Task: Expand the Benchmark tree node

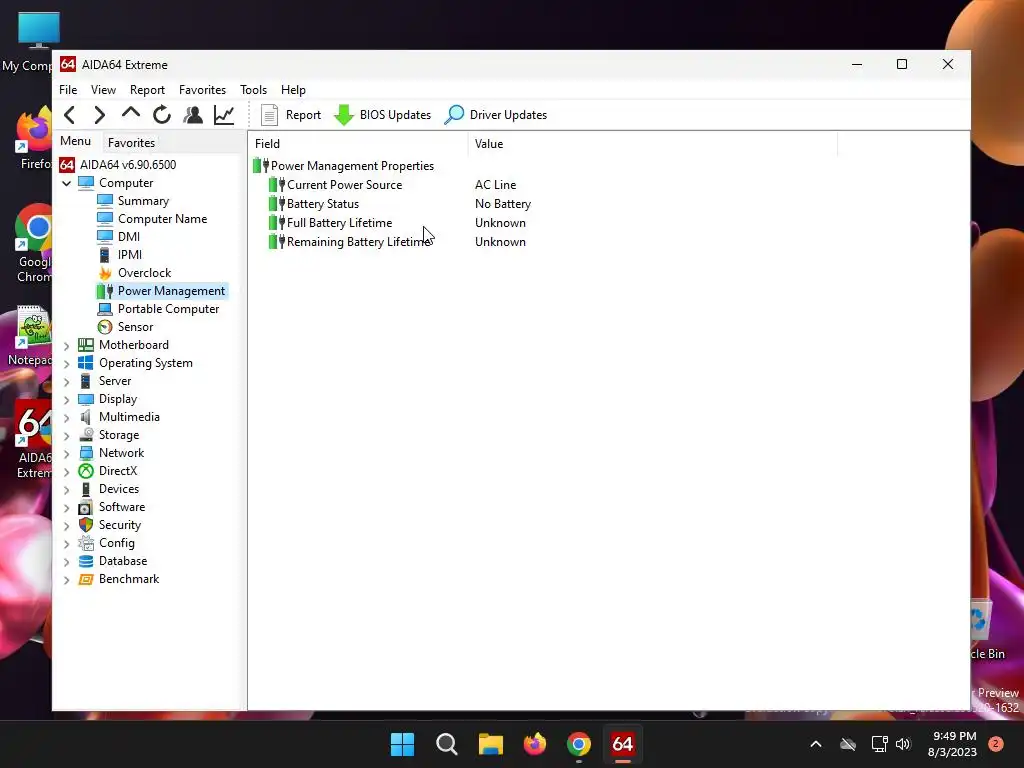Action: pos(67,579)
